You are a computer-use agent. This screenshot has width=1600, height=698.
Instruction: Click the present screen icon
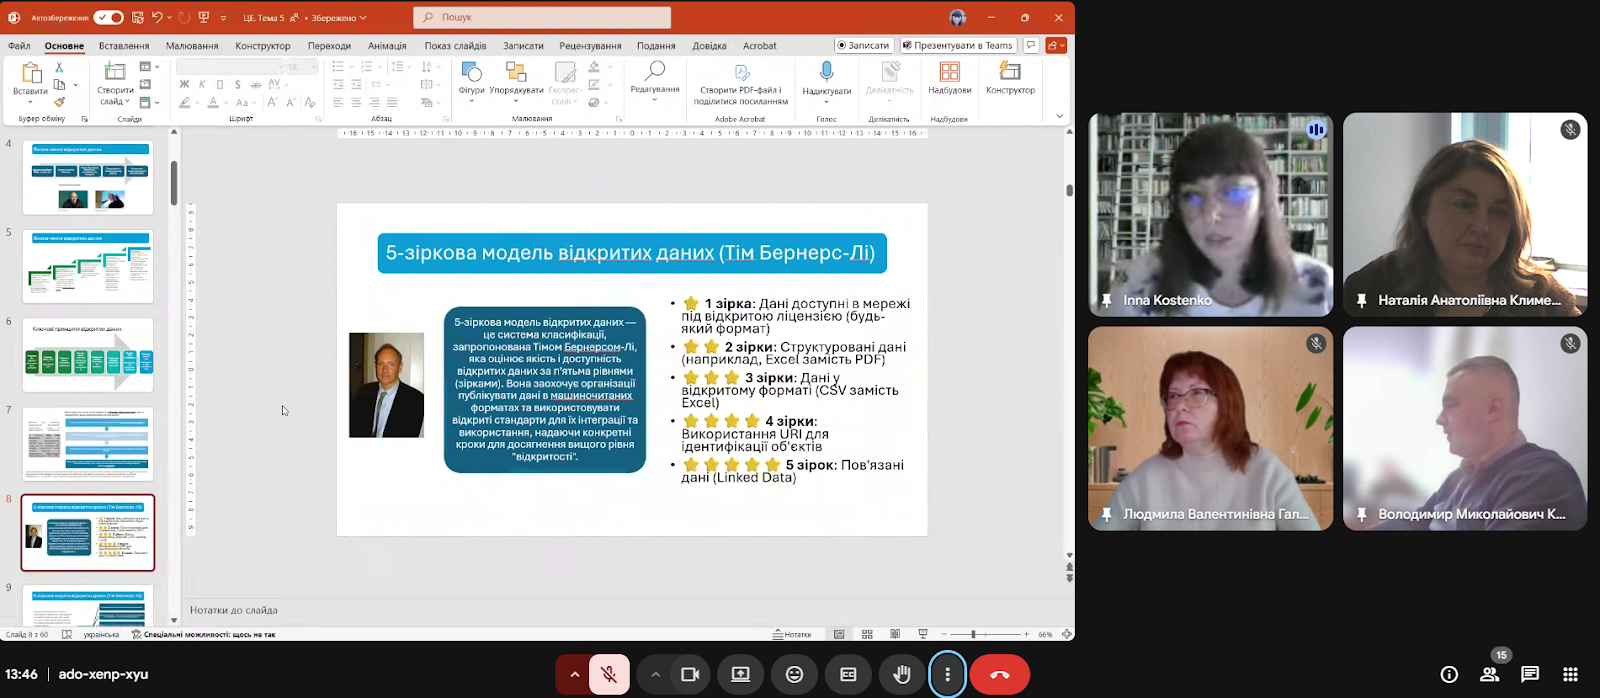tap(741, 674)
